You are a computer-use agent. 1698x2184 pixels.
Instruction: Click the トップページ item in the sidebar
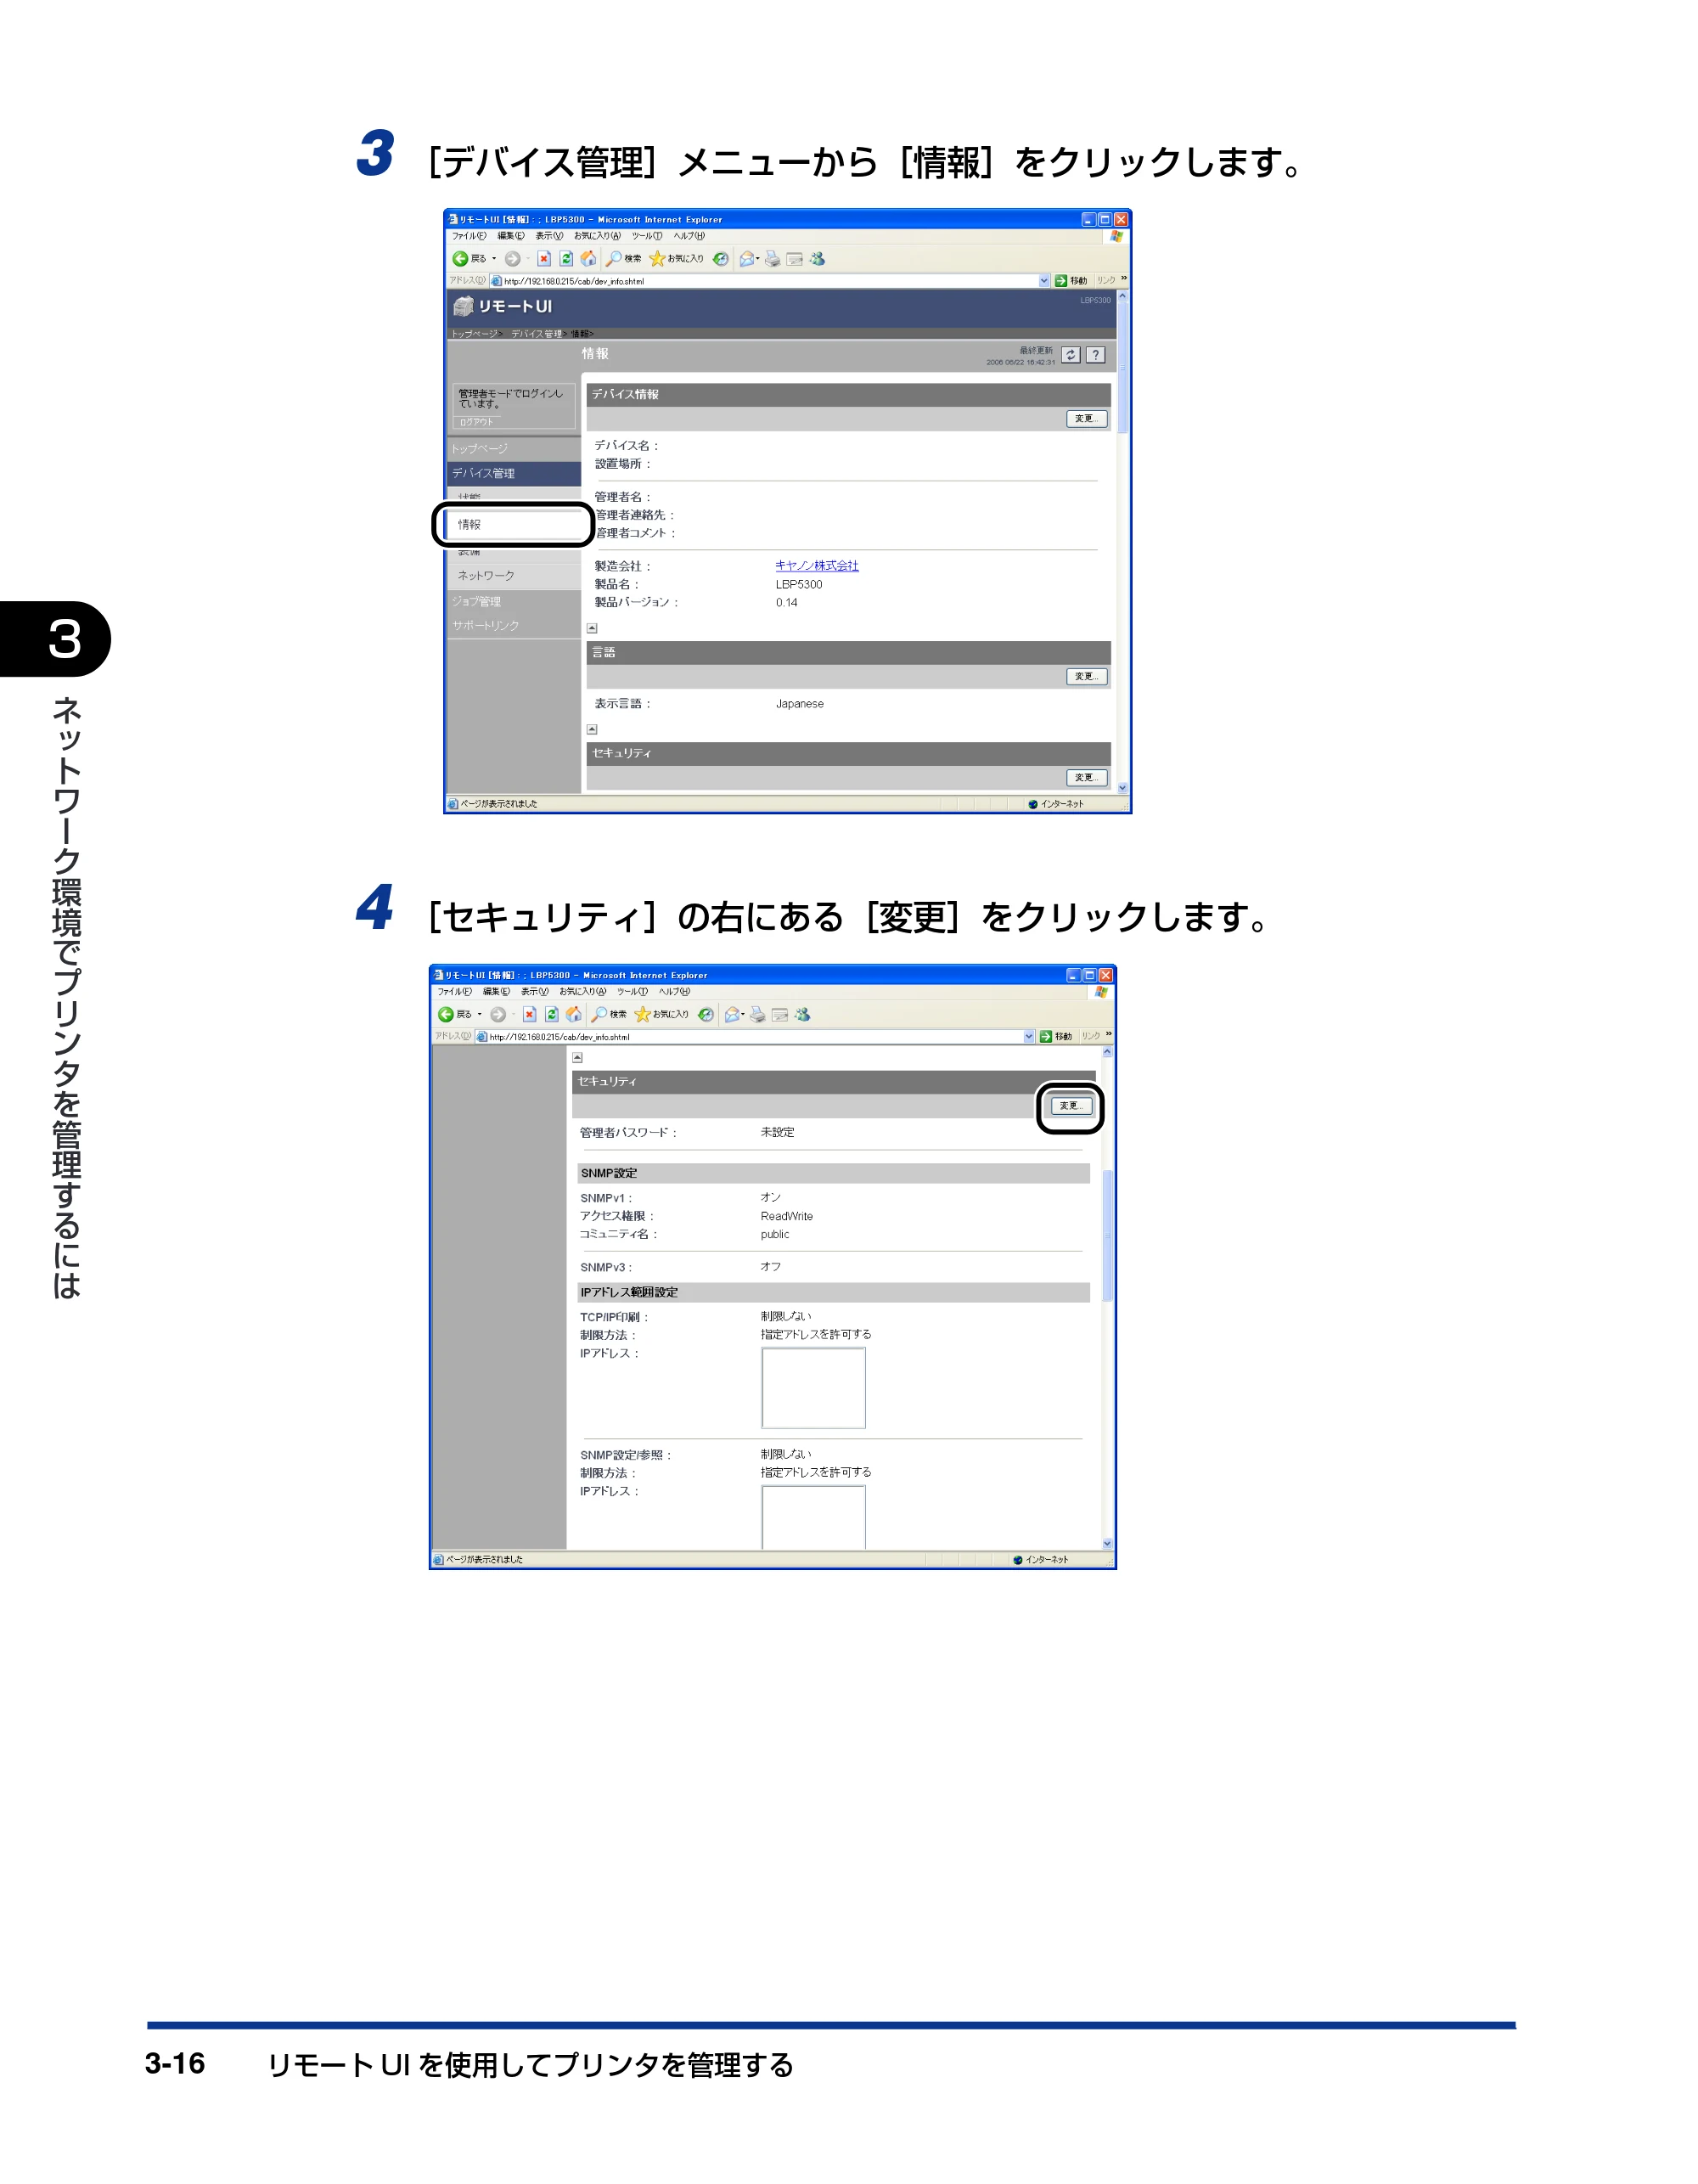click(x=515, y=449)
